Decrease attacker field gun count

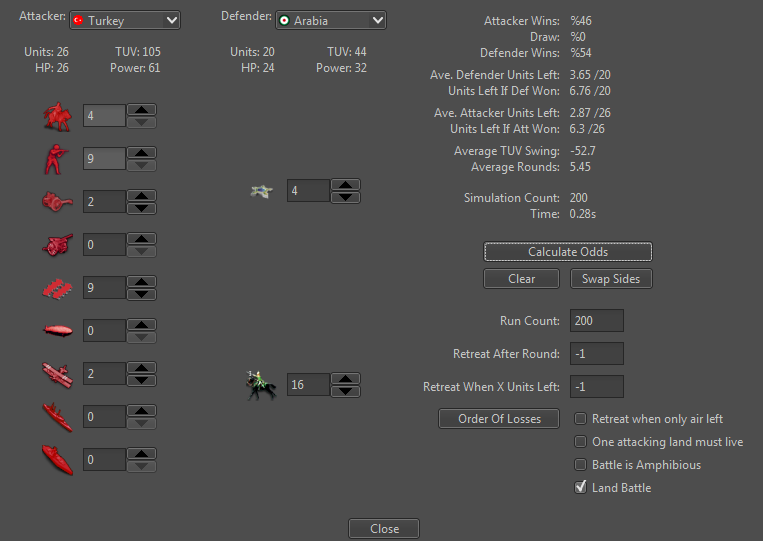click(x=142, y=208)
